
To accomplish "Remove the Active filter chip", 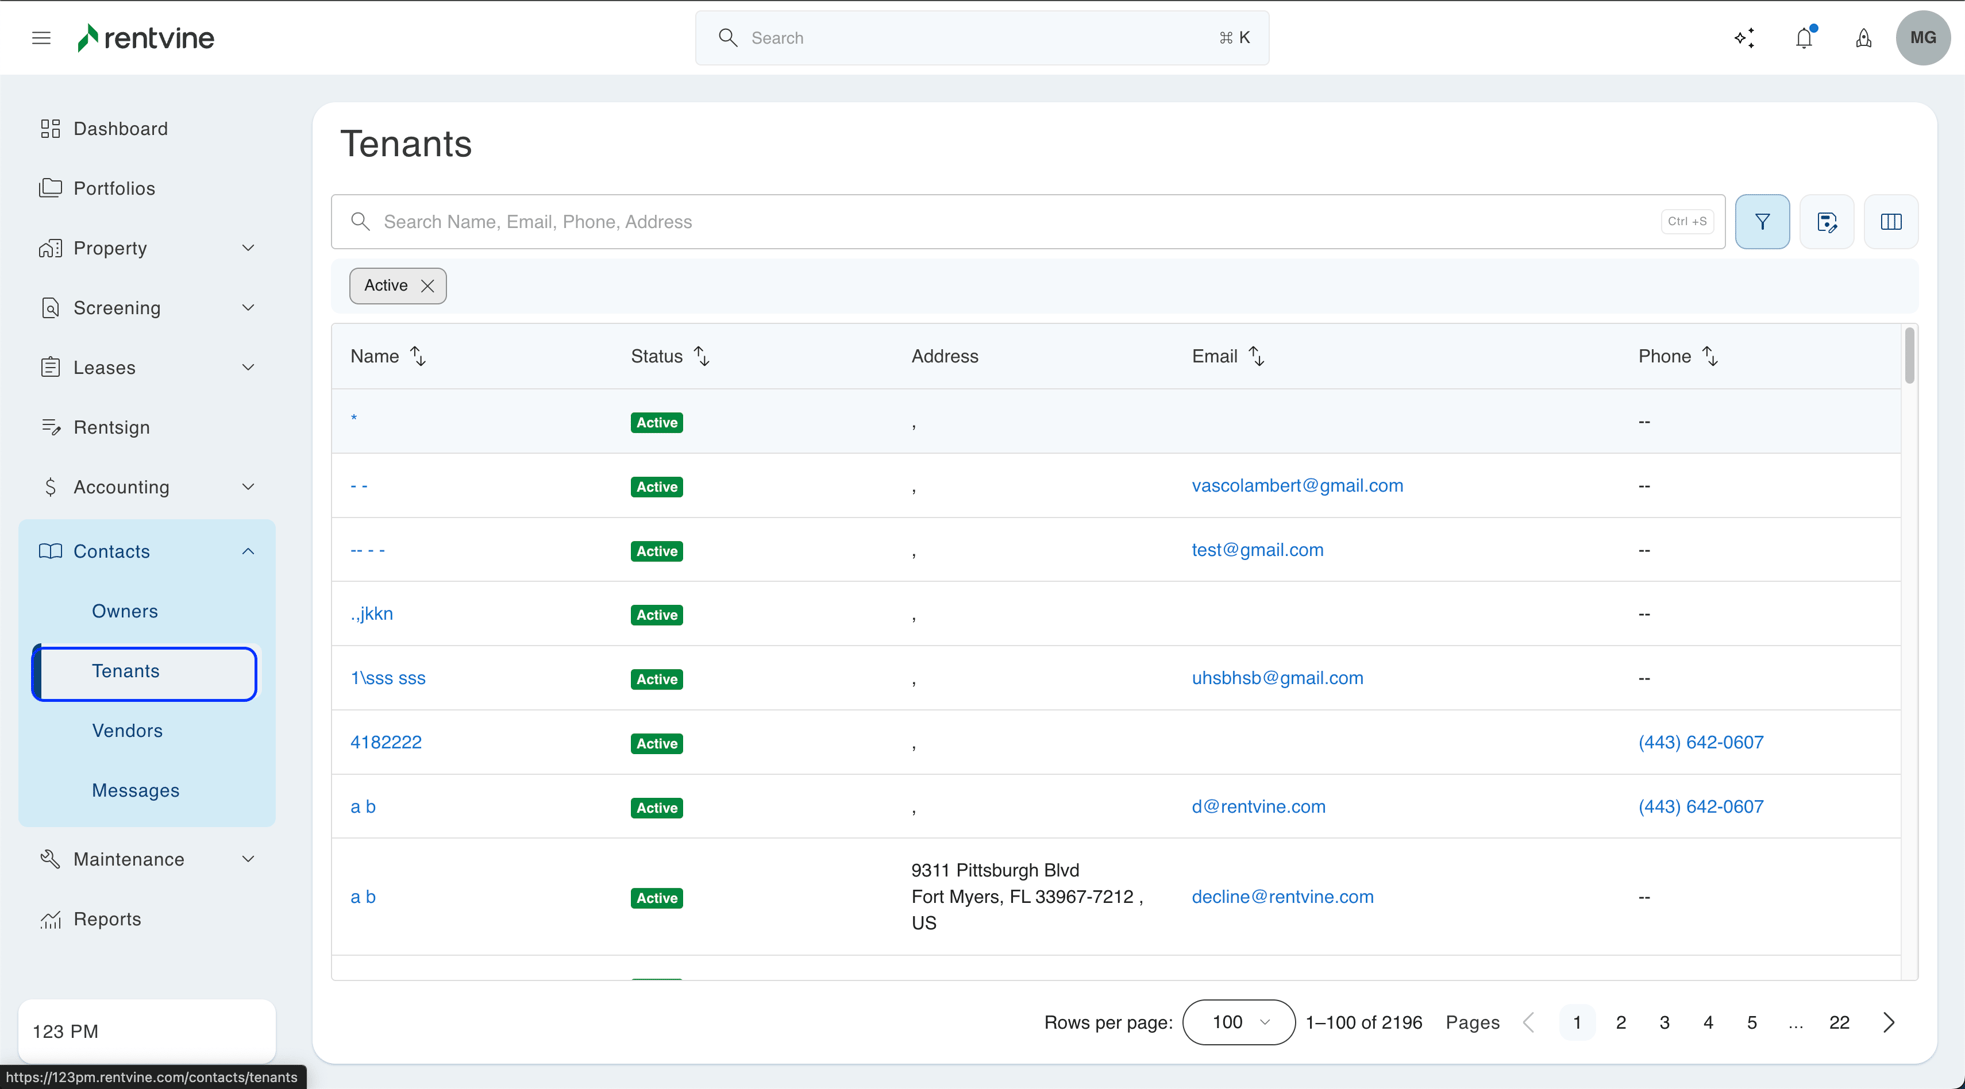I will 427,285.
